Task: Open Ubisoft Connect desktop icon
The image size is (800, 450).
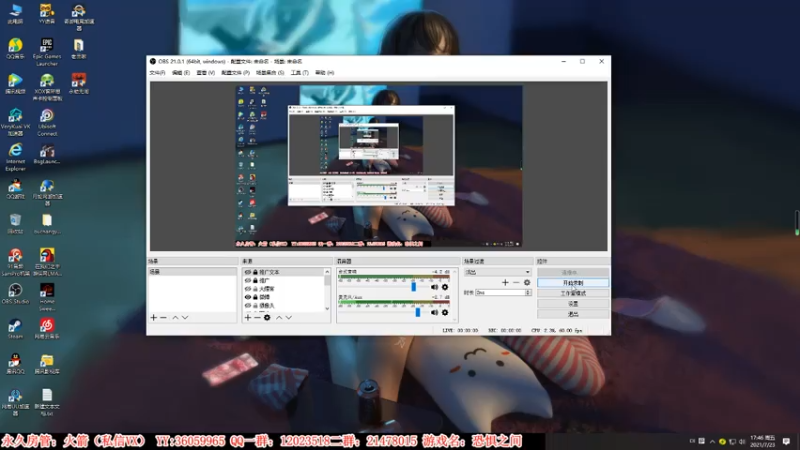Action: coord(47,122)
